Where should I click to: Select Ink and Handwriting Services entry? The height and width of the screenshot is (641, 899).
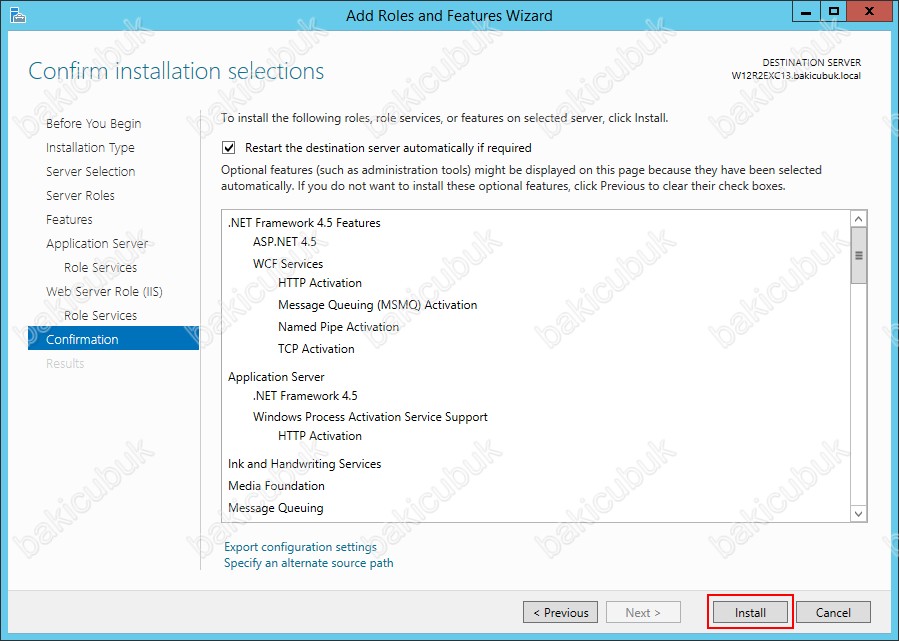pos(304,464)
